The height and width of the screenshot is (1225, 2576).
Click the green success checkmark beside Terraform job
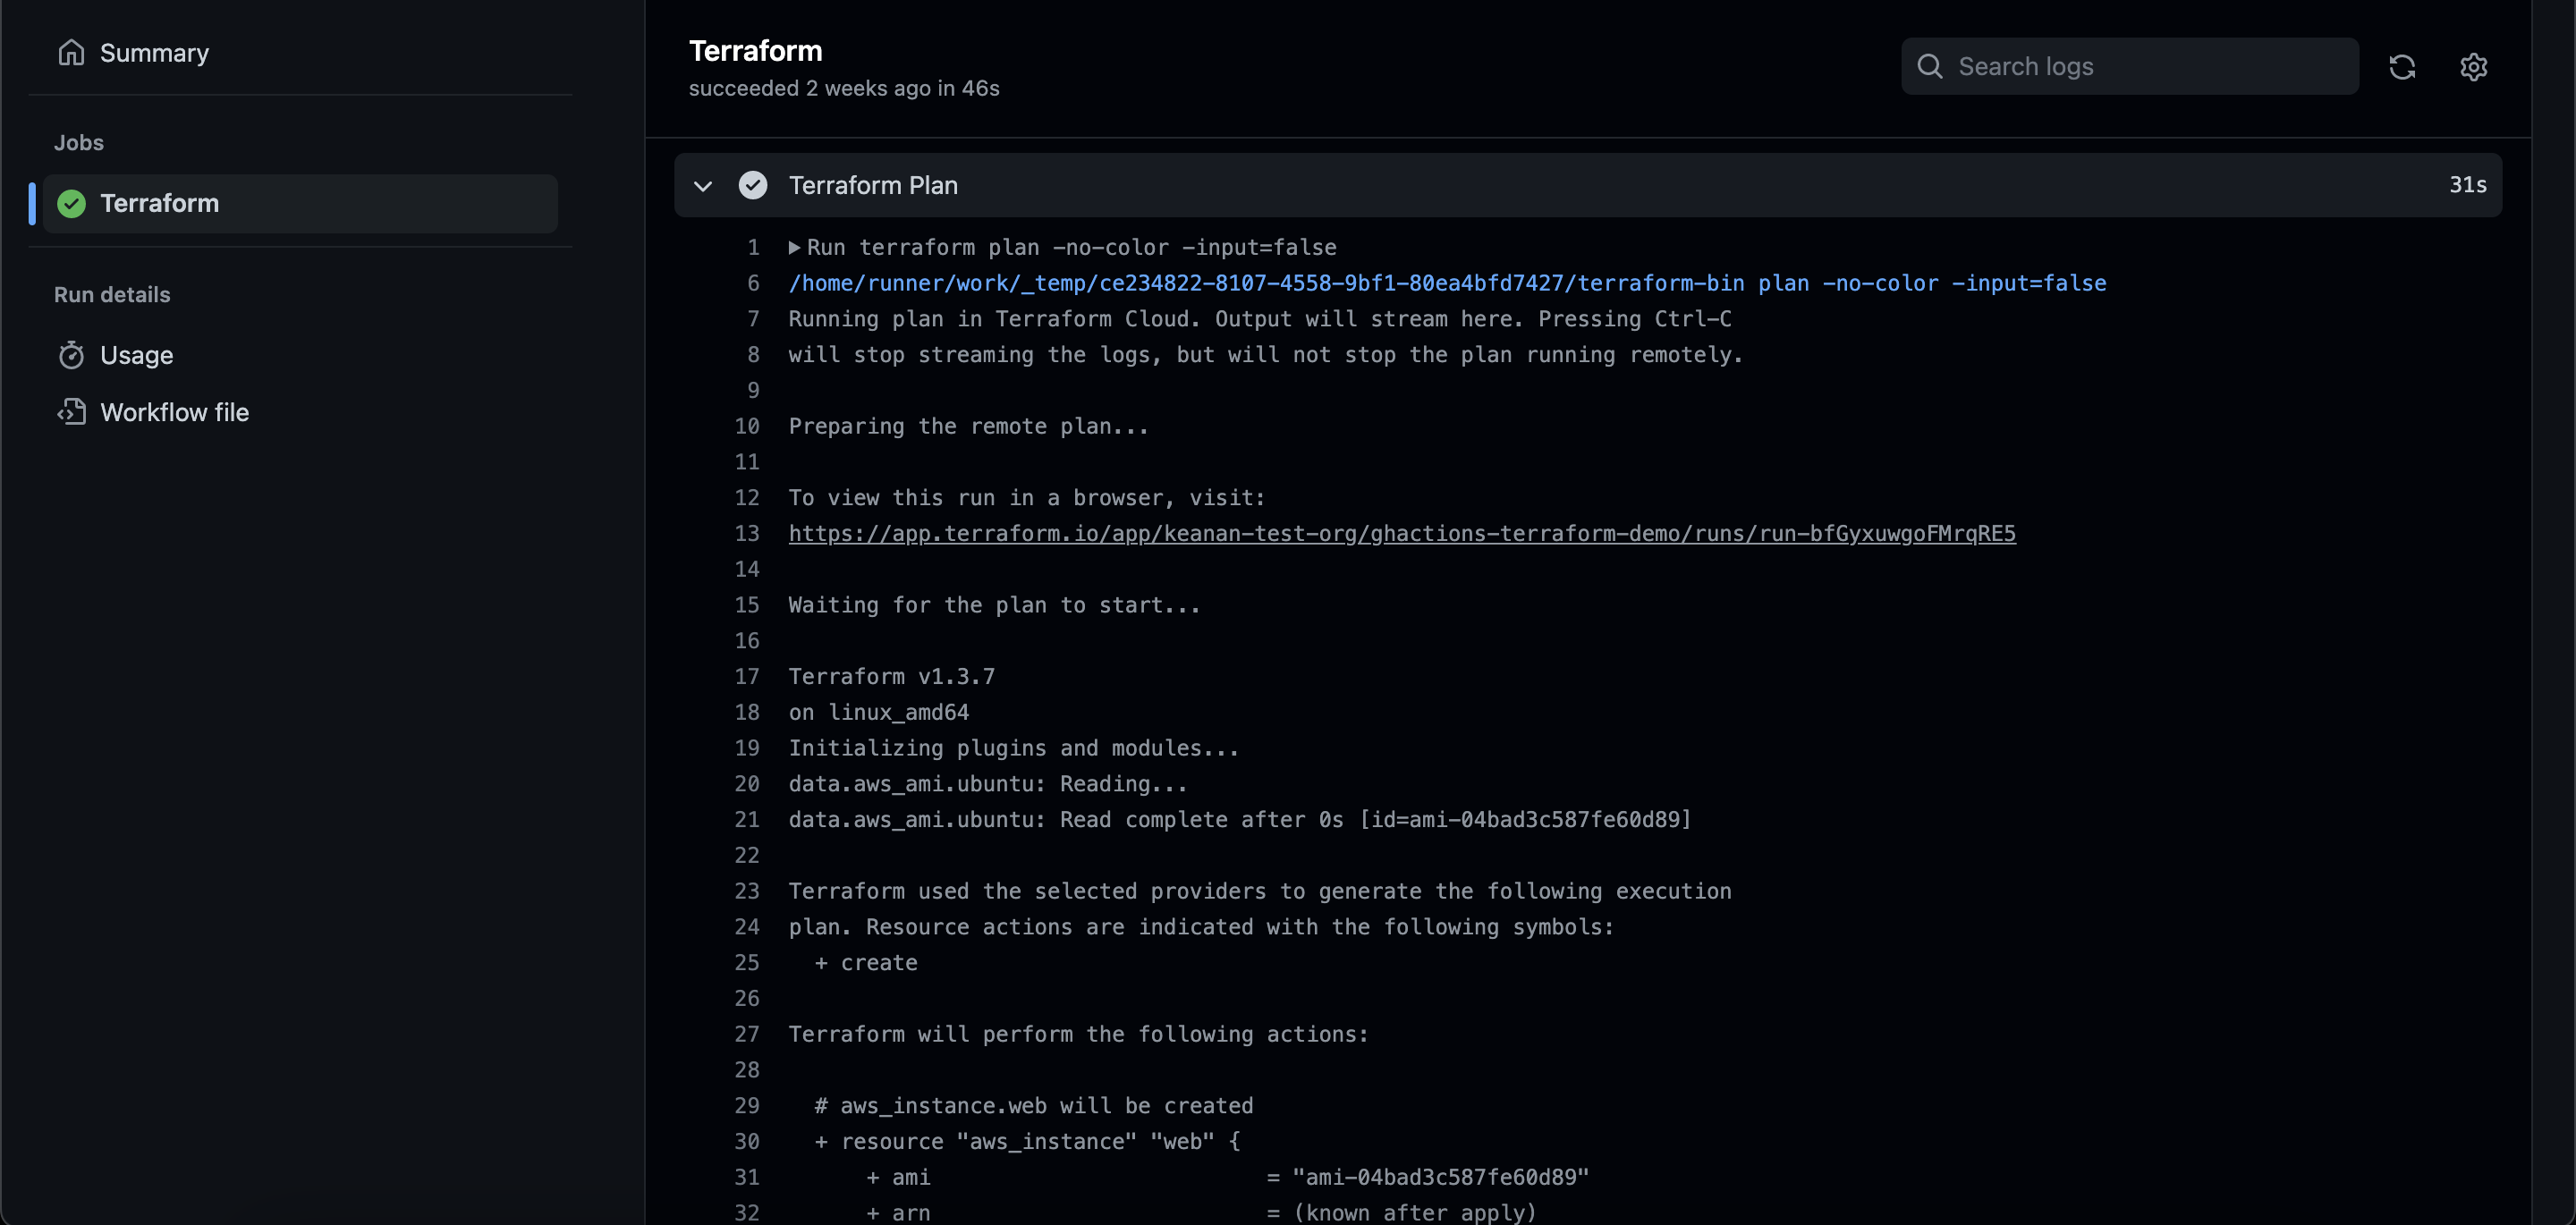point(71,204)
